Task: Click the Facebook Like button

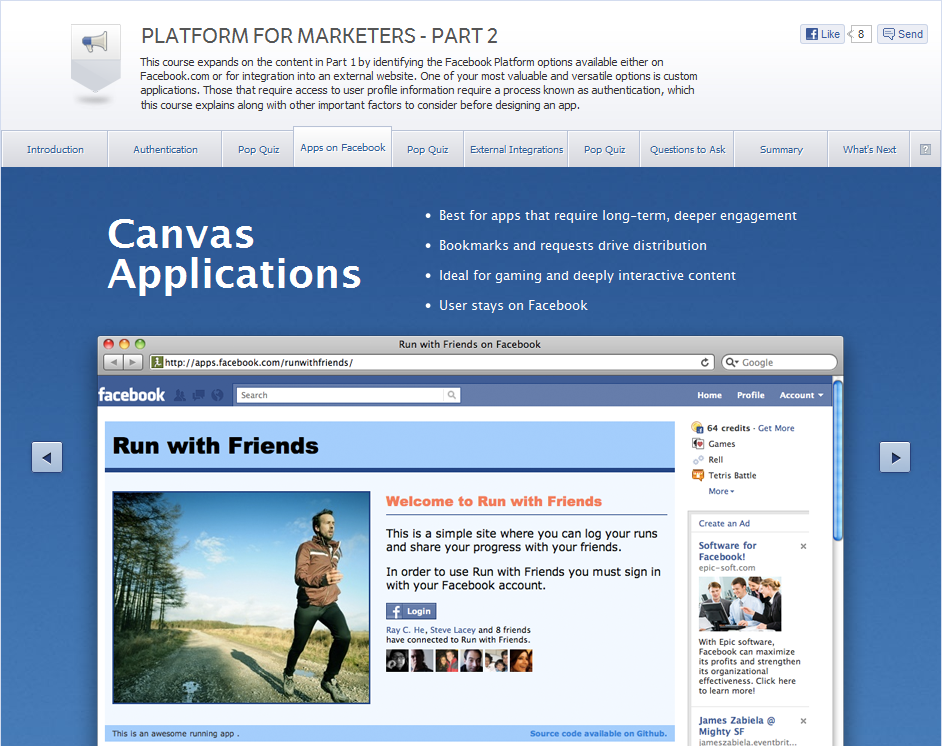Action: [822, 34]
